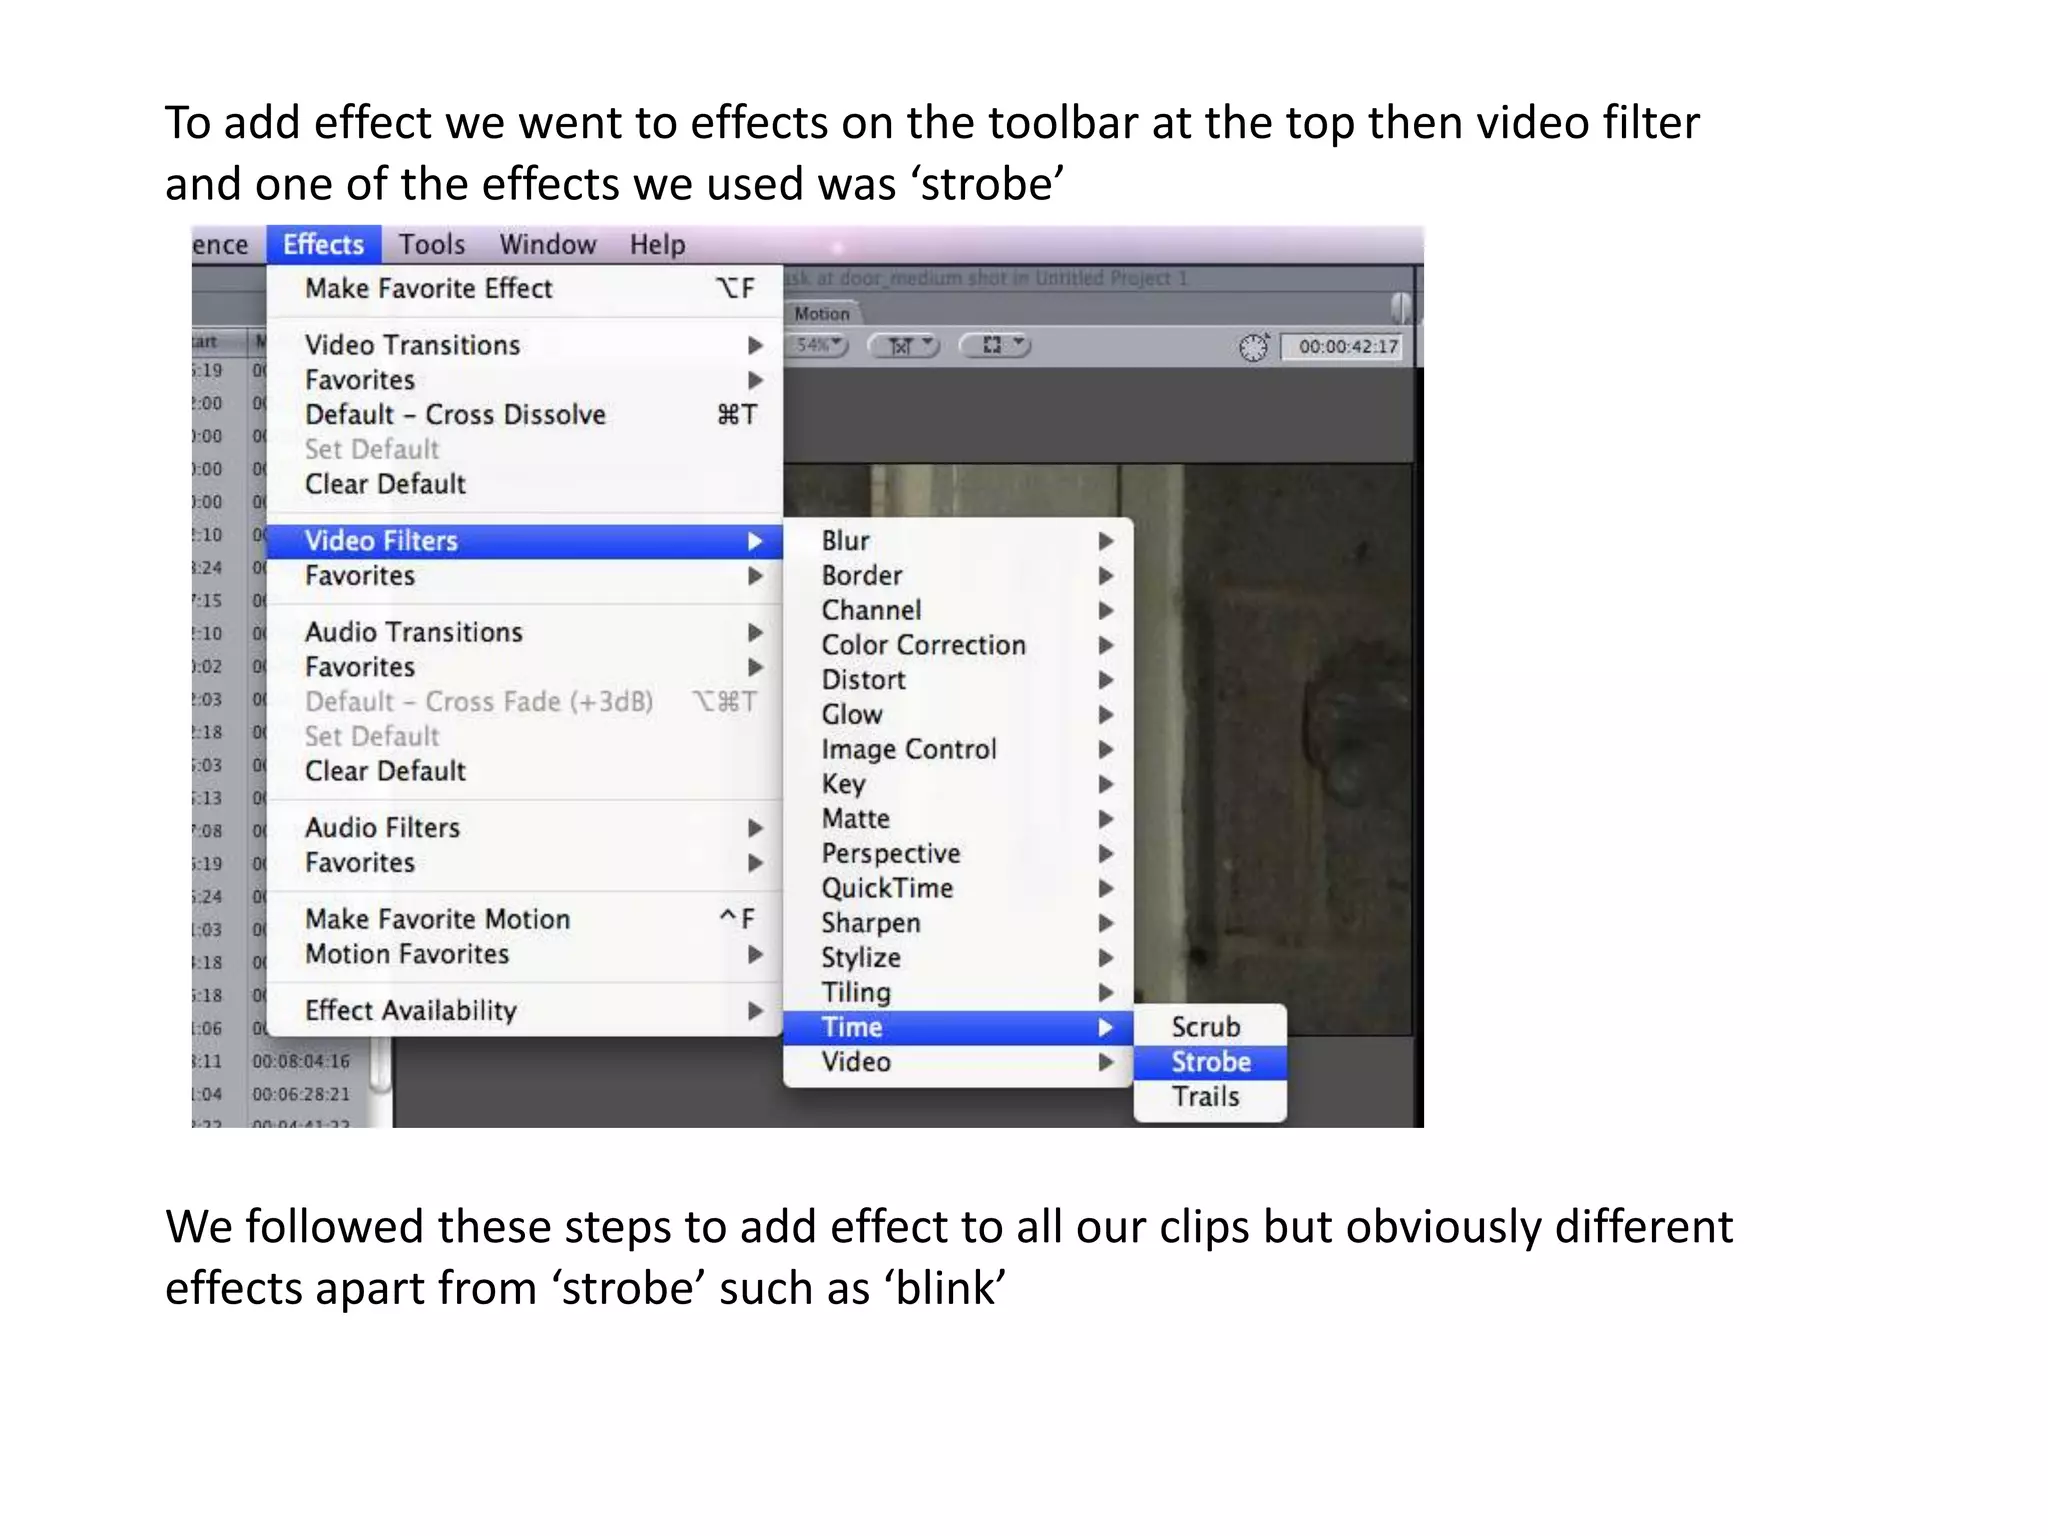
Task: Choose Make Favorite Effect
Action: [x=525, y=288]
